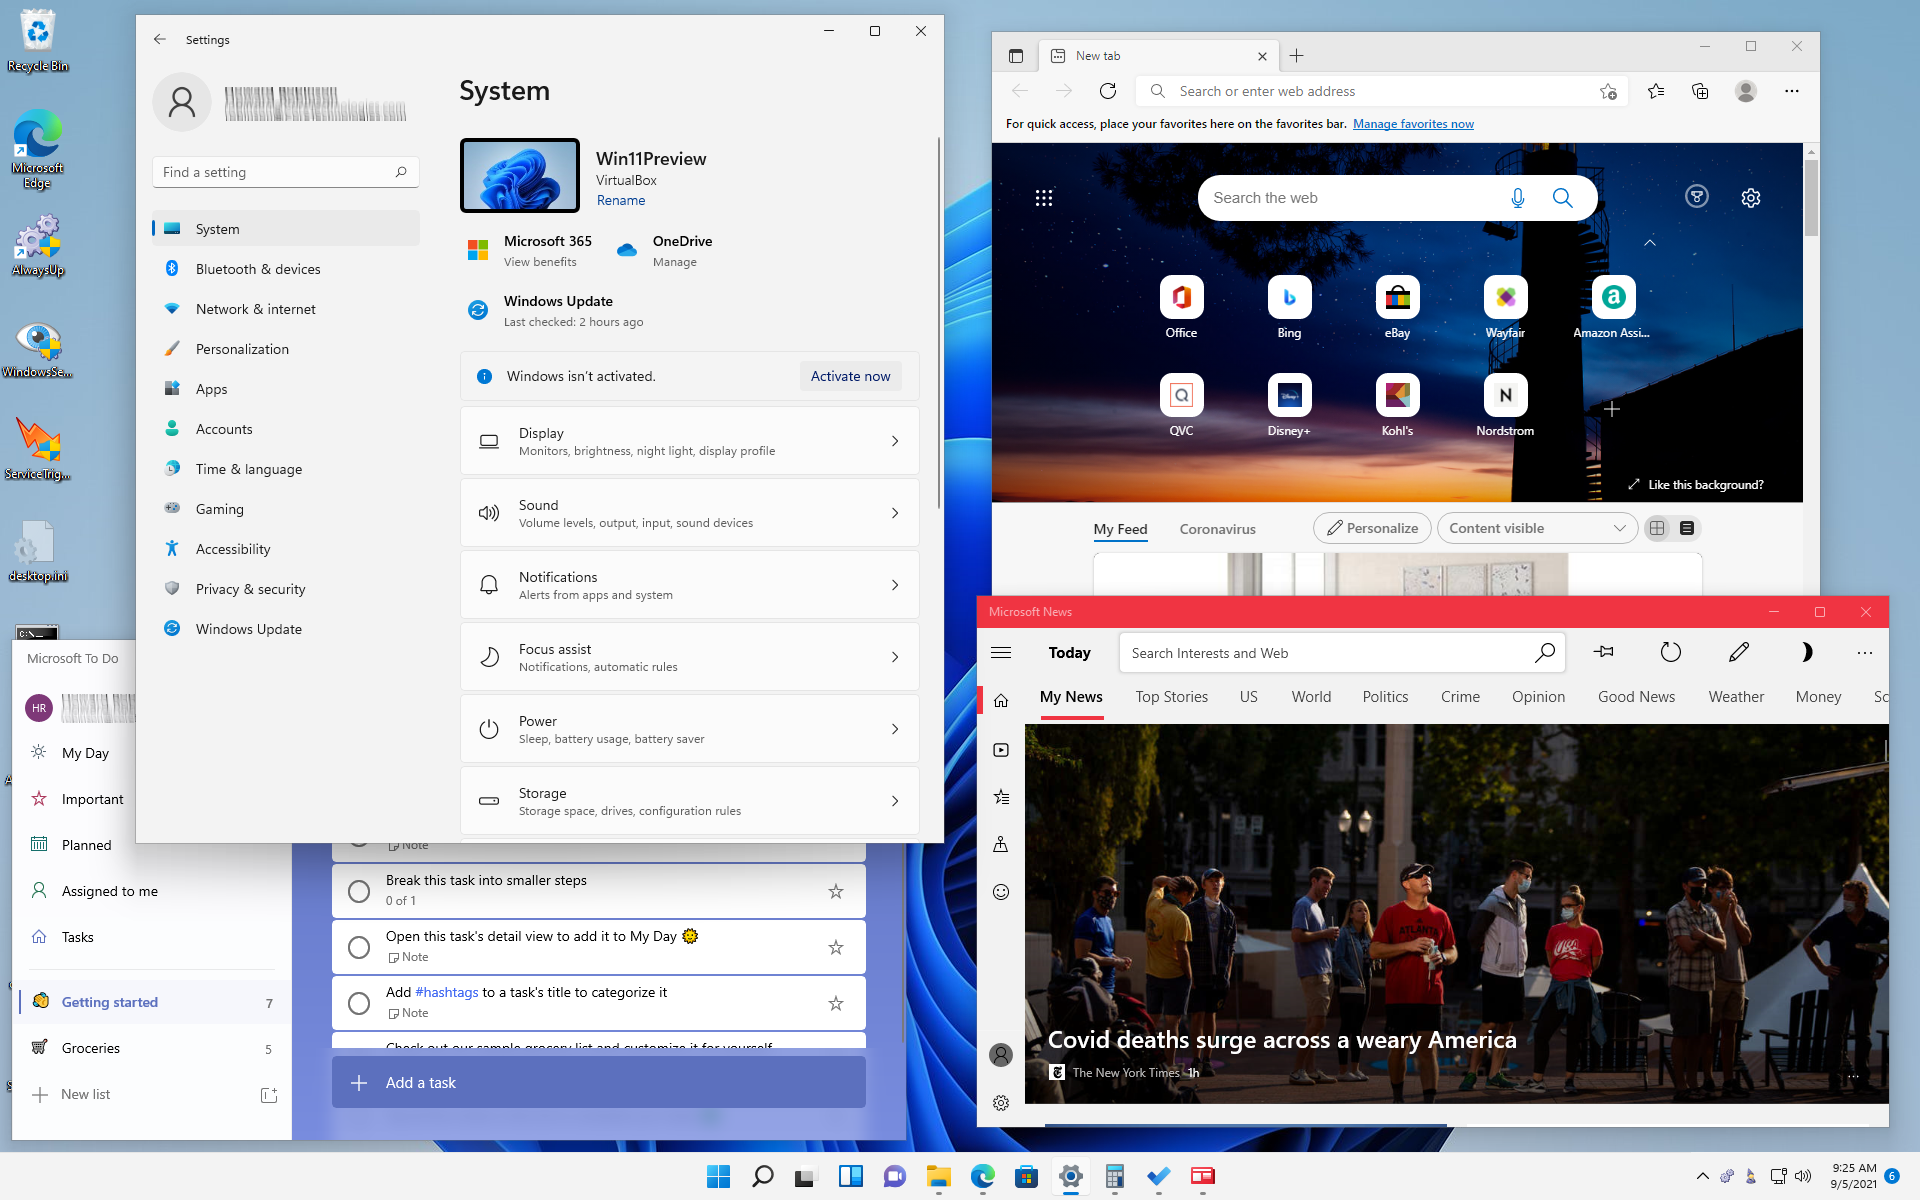Open Edge Collections icon
Viewport: 1920px width, 1200px height.
pos(1700,91)
